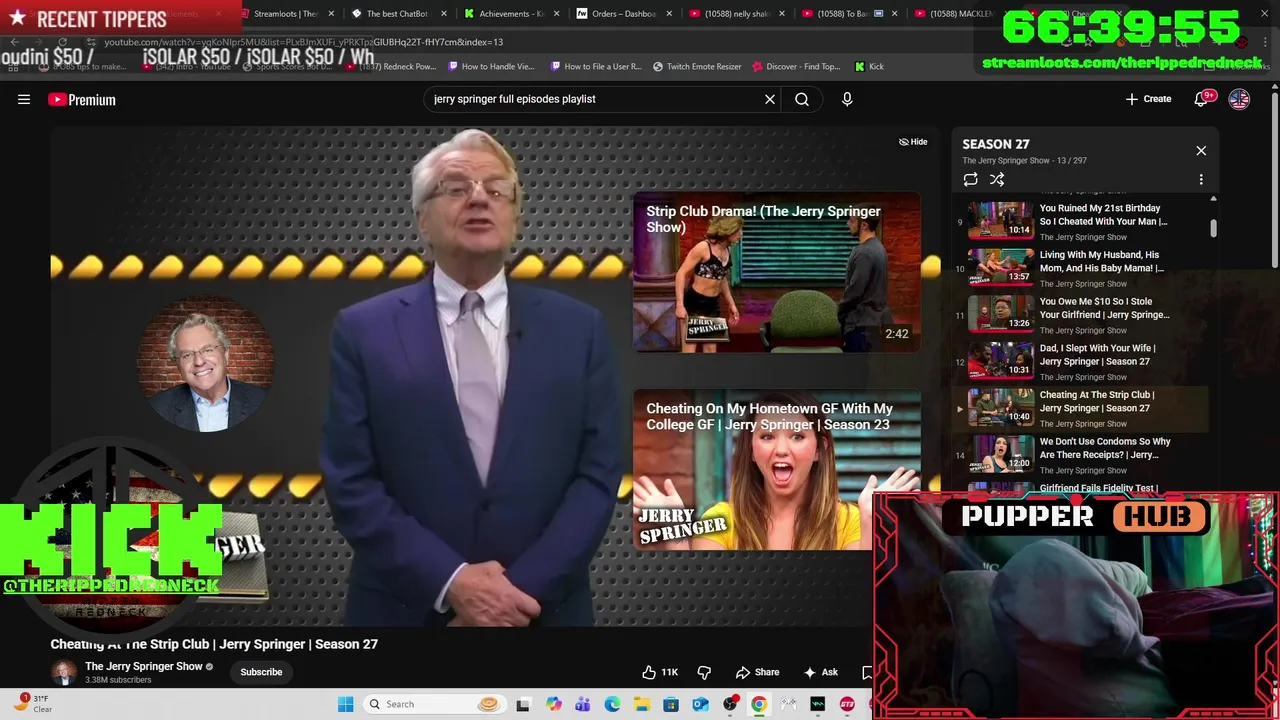This screenshot has height=720, width=1280.
Task: Select Cheating At The Strip Club playlist entry
Action: point(1080,408)
